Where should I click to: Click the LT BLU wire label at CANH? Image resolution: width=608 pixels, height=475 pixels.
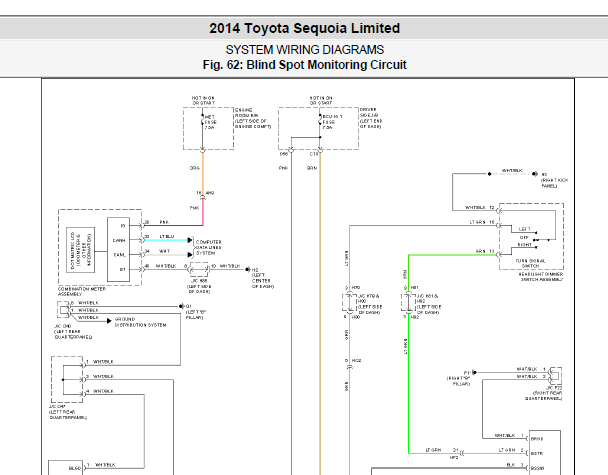pyautogui.click(x=167, y=236)
